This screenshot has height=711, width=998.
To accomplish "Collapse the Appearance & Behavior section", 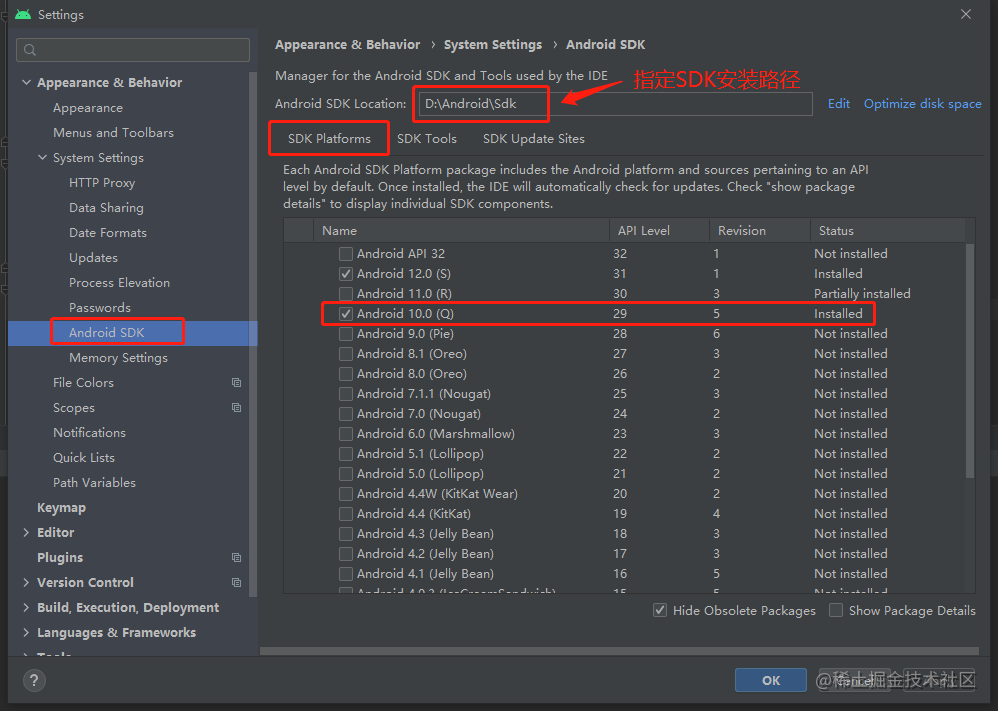I will click(26, 82).
